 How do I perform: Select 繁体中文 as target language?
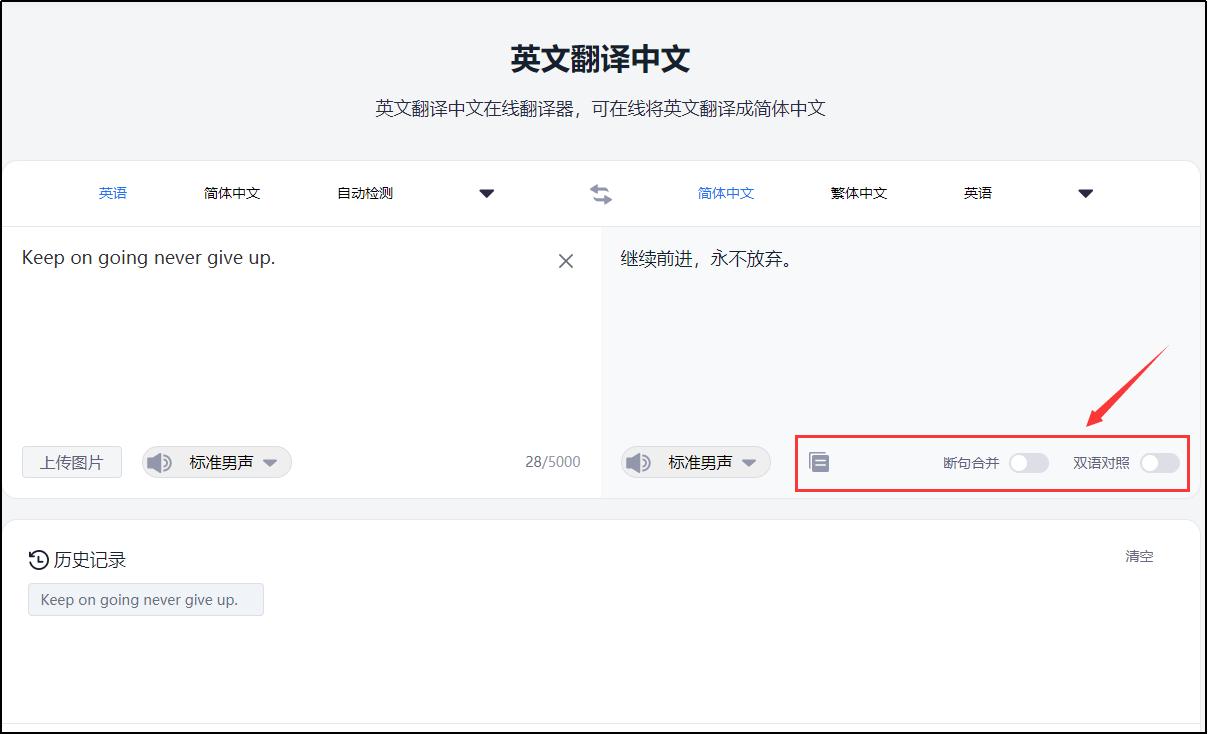point(857,193)
